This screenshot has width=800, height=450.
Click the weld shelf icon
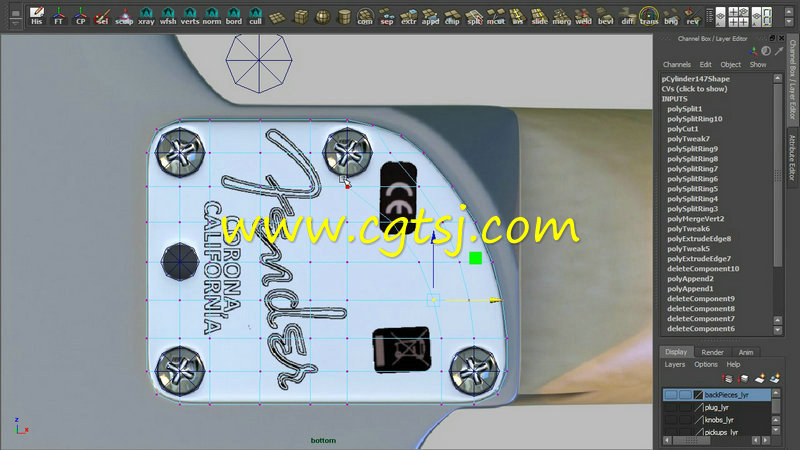tap(584, 16)
